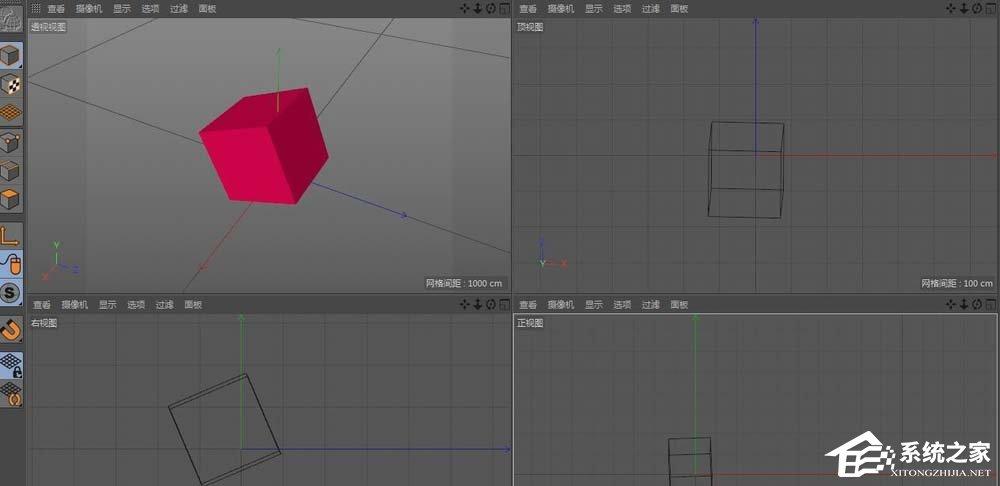
Task: Click the move camera icon in right view
Action: [x=465, y=304]
